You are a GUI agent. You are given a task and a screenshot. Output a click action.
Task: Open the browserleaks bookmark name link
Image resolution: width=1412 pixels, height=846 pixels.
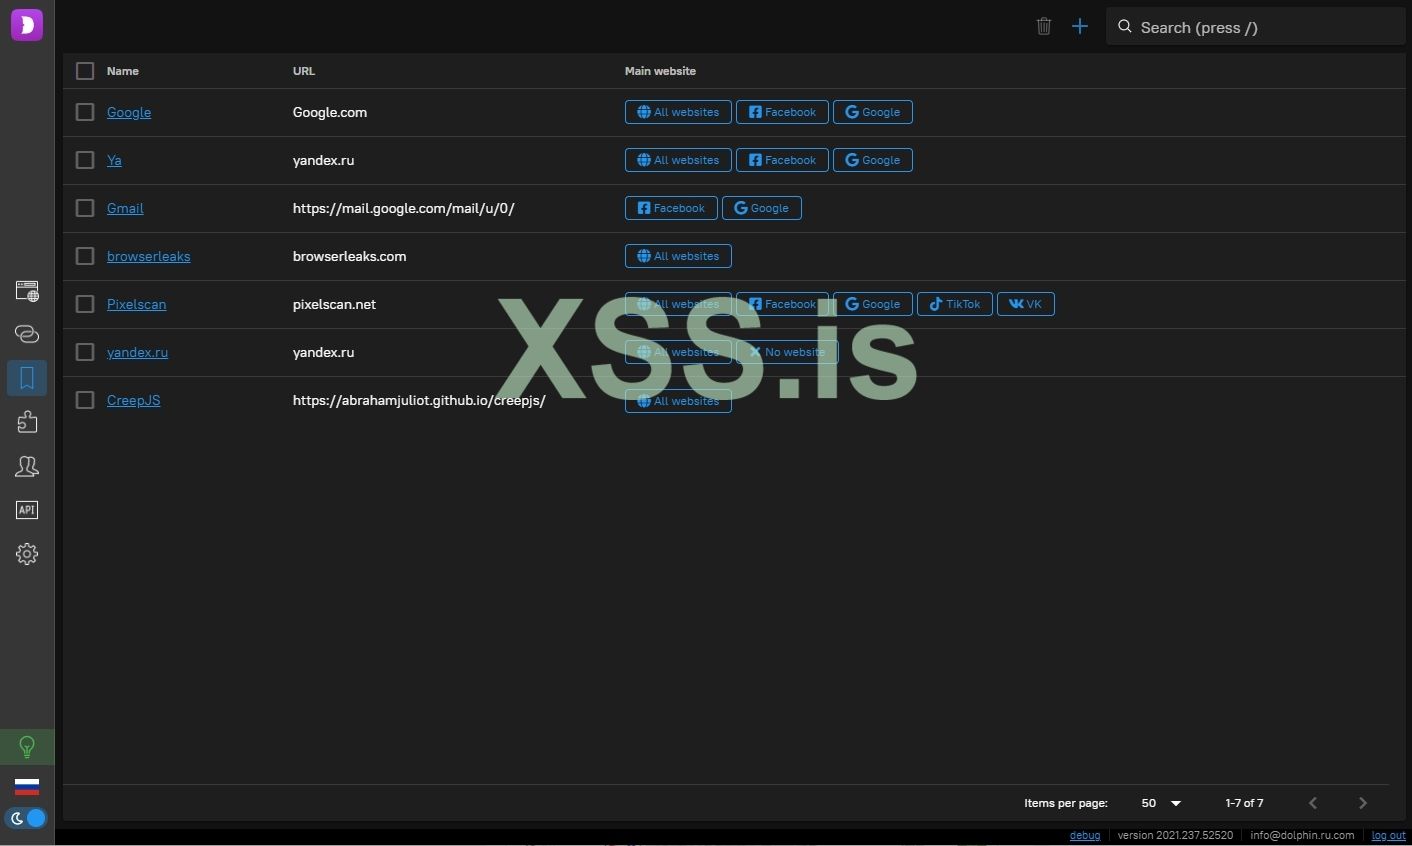(x=148, y=256)
